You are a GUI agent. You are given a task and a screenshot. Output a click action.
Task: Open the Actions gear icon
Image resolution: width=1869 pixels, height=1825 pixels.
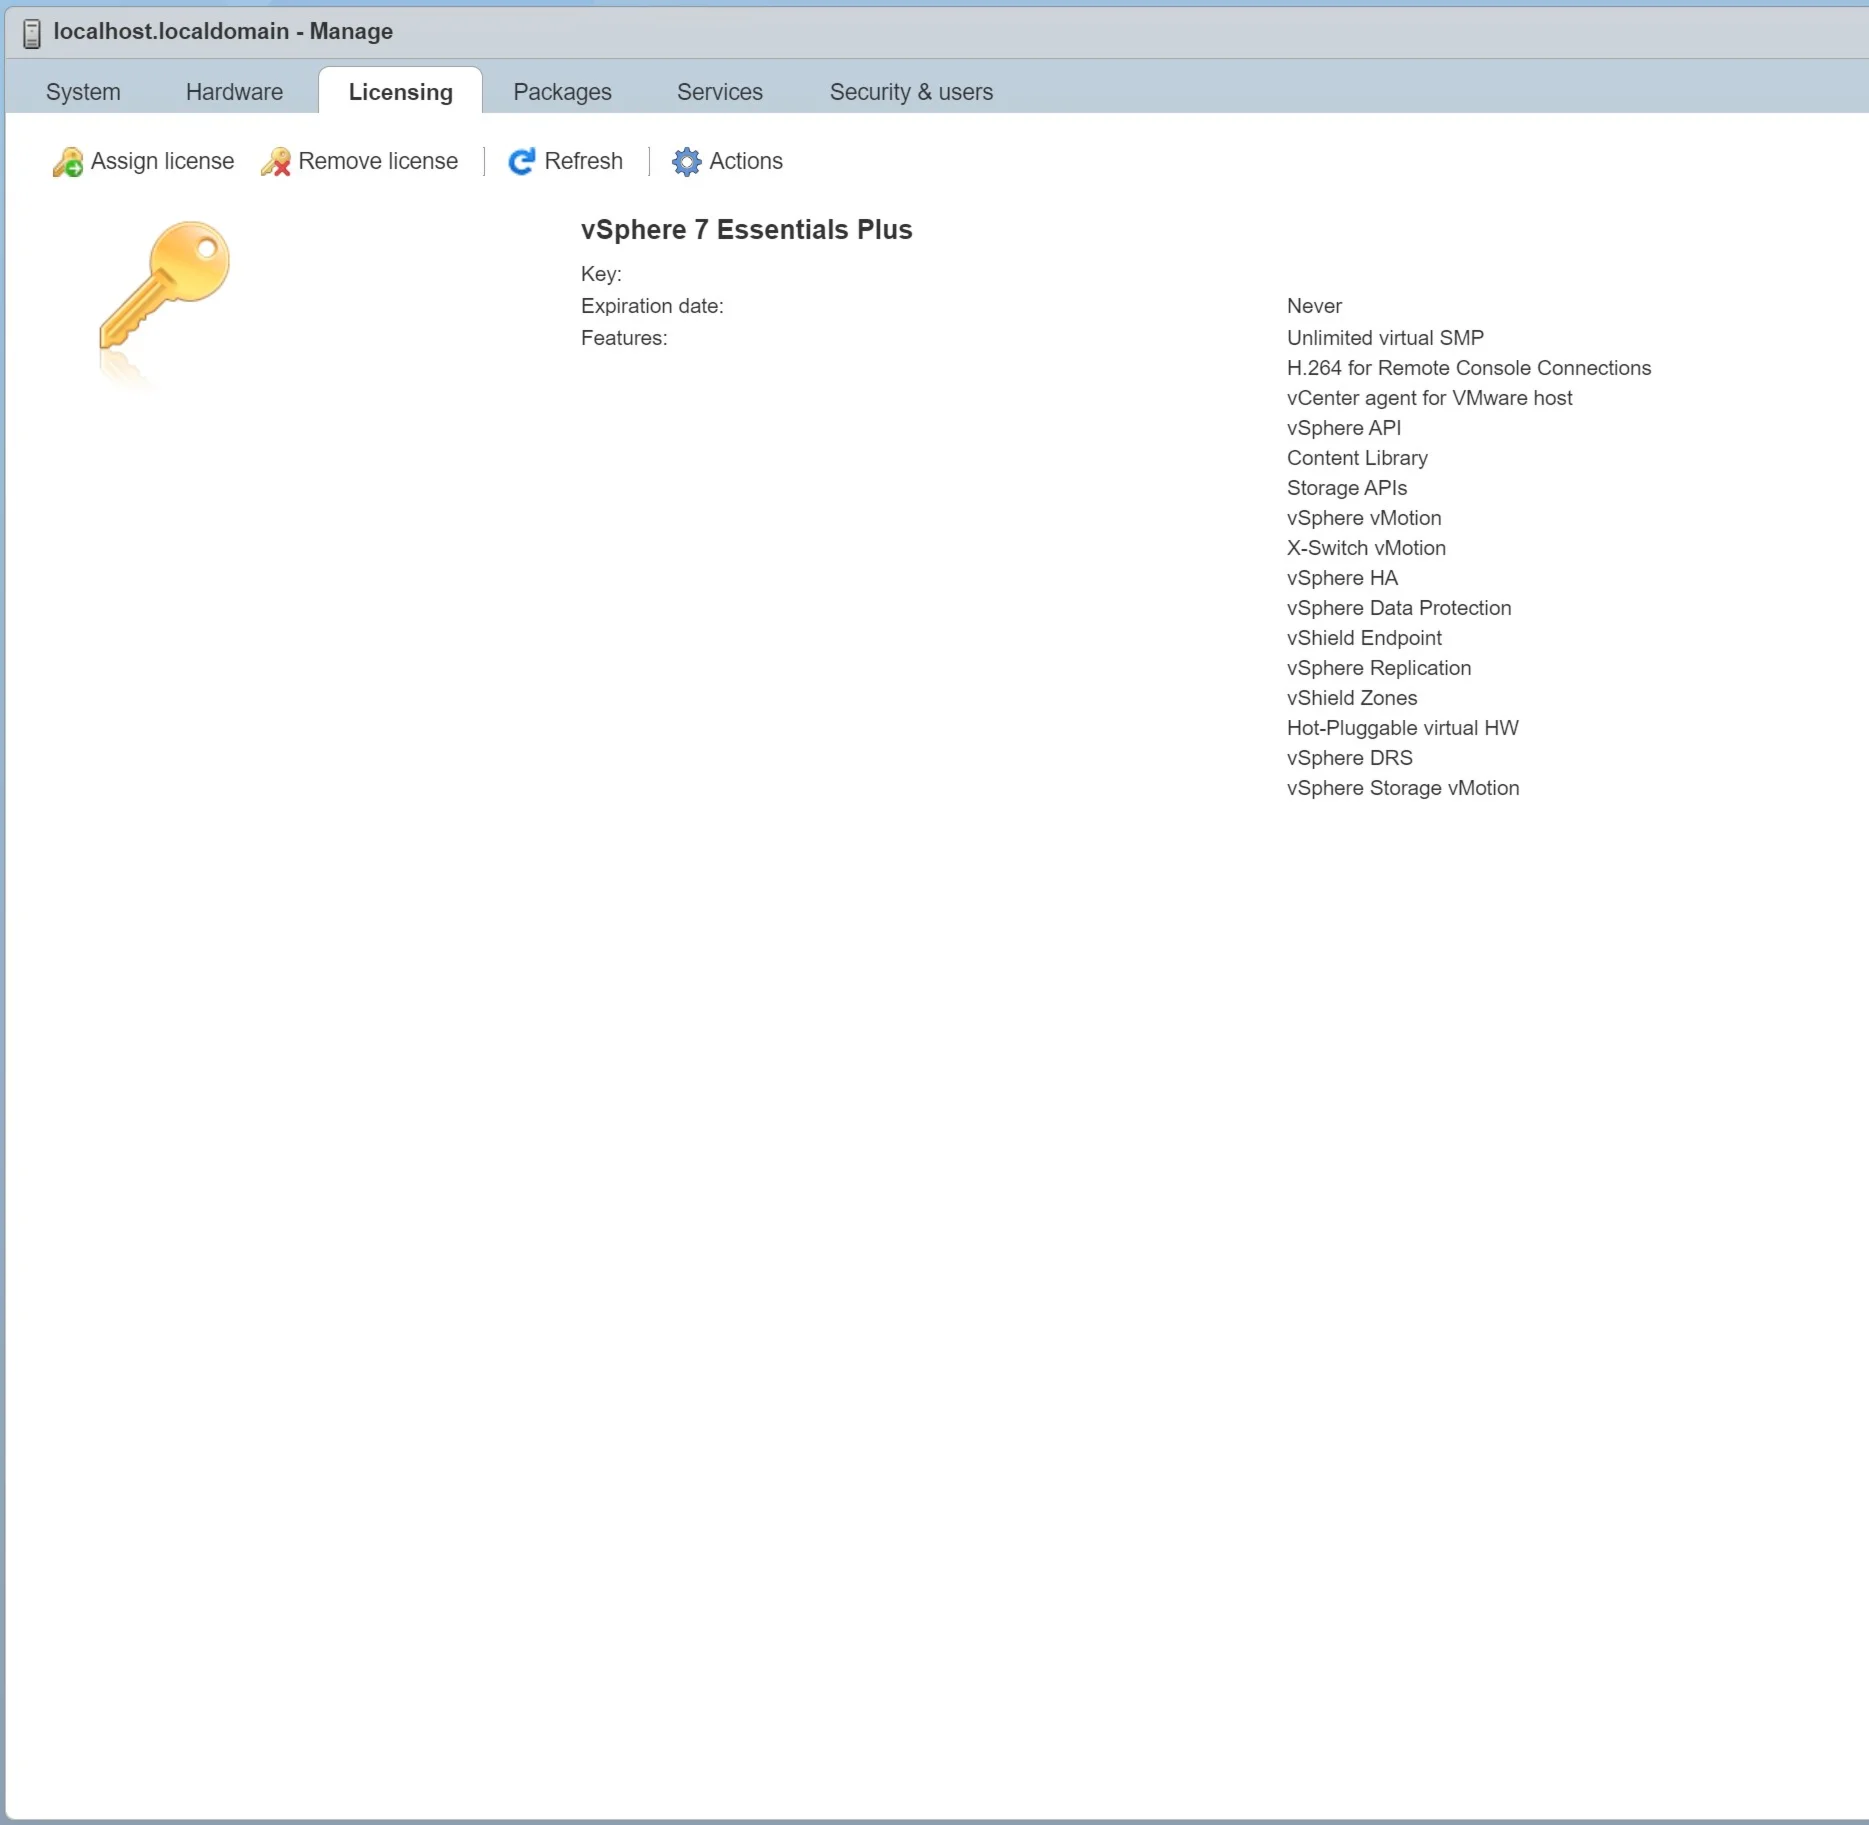tap(686, 162)
